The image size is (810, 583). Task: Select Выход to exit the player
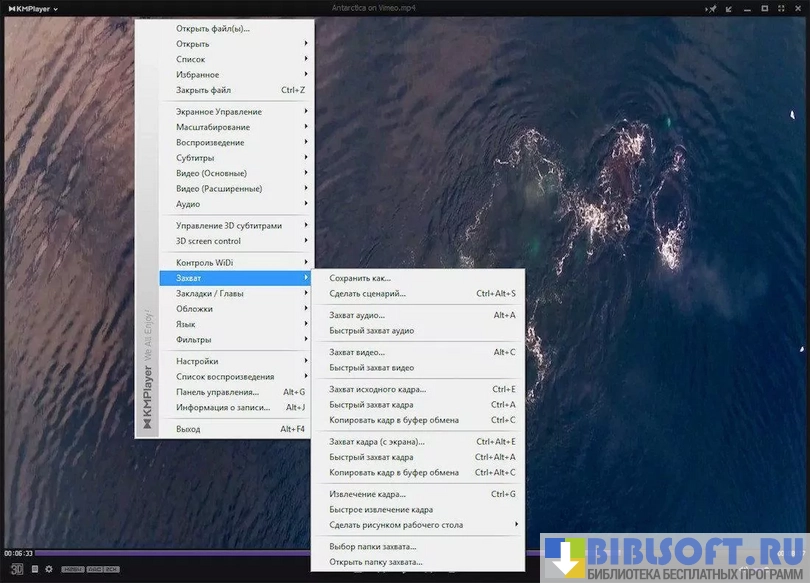(x=188, y=429)
